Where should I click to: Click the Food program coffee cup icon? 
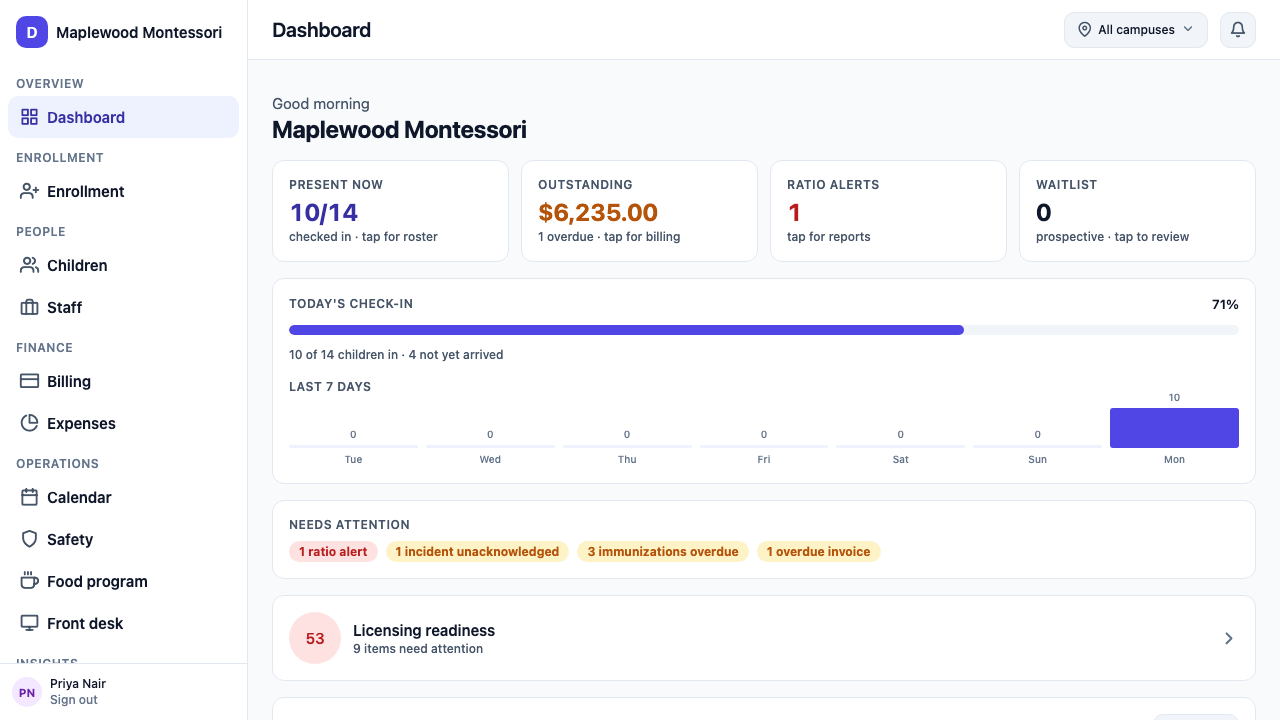[29, 581]
